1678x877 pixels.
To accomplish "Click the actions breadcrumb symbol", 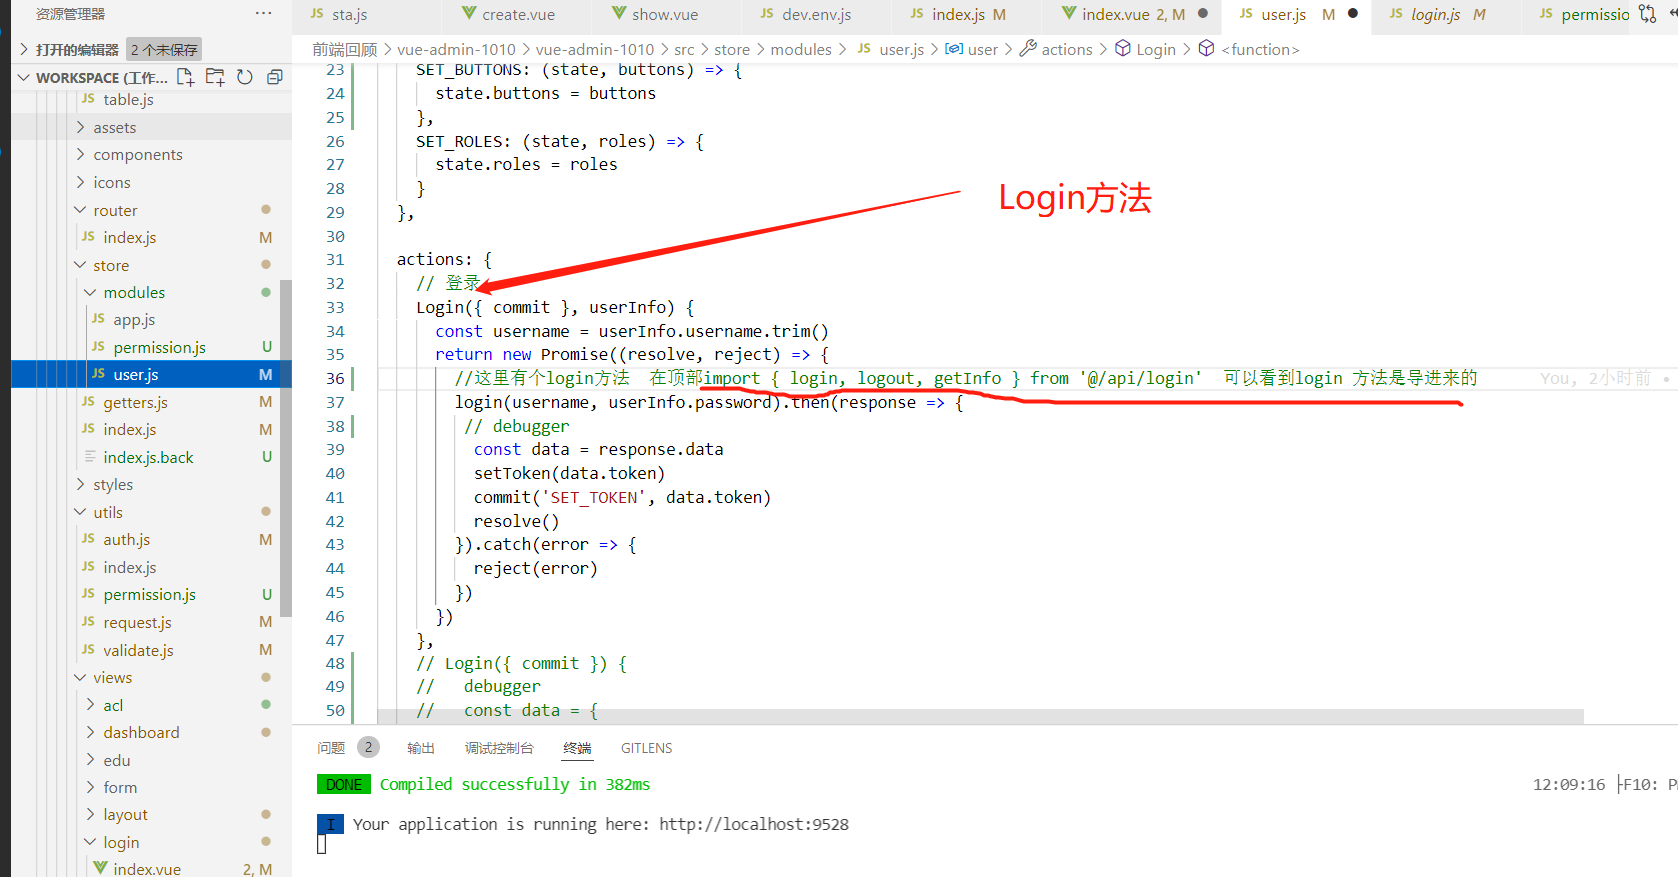I will tap(1056, 49).
